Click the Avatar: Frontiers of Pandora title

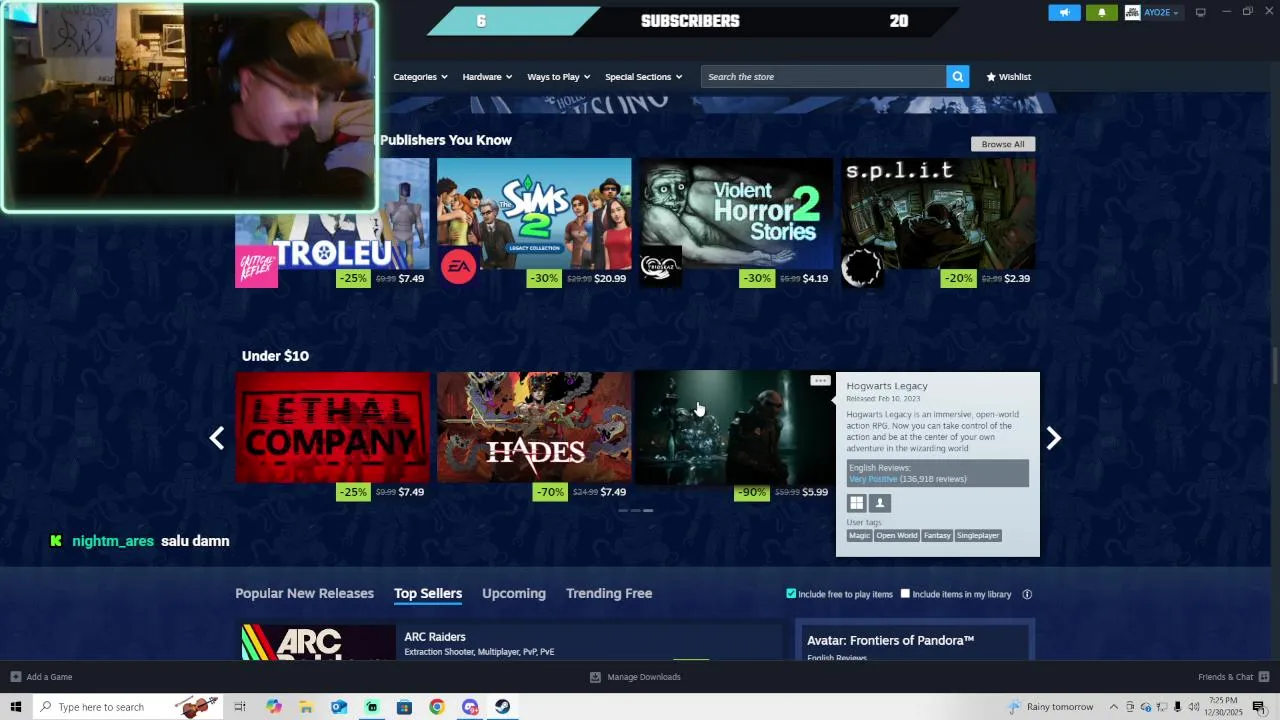coord(890,640)
